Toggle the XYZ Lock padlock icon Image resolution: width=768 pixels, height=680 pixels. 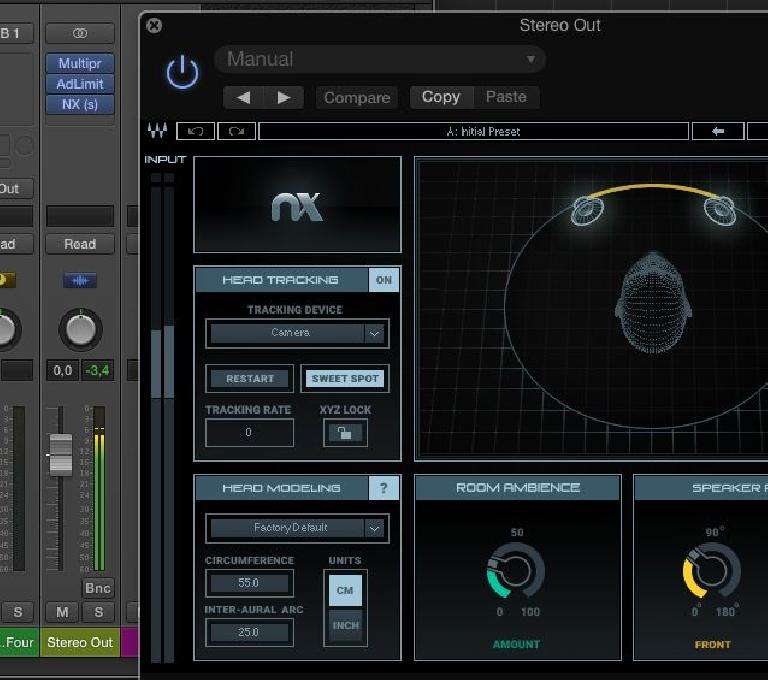click(345, 433)
